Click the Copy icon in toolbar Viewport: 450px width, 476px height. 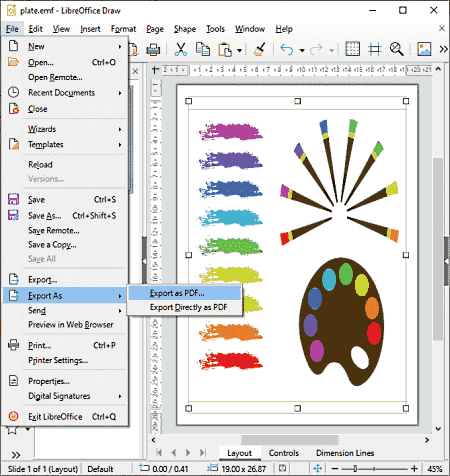pyautogui.click(x=203, y=50)
